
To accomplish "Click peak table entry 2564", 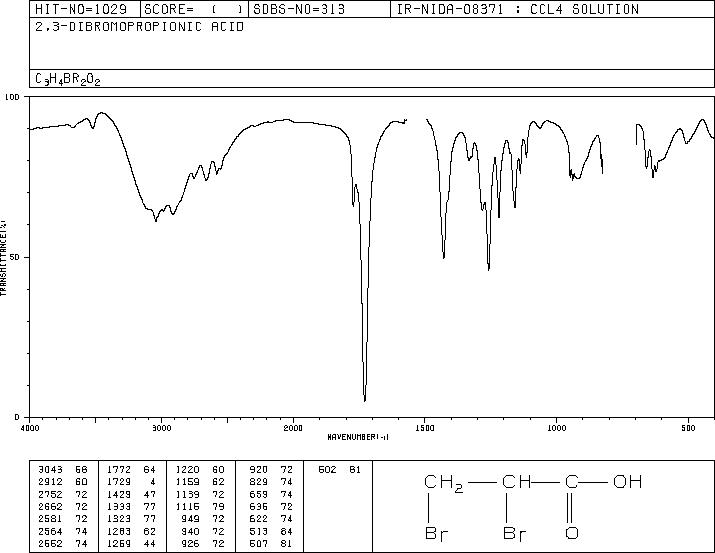I will pos(50,531).
